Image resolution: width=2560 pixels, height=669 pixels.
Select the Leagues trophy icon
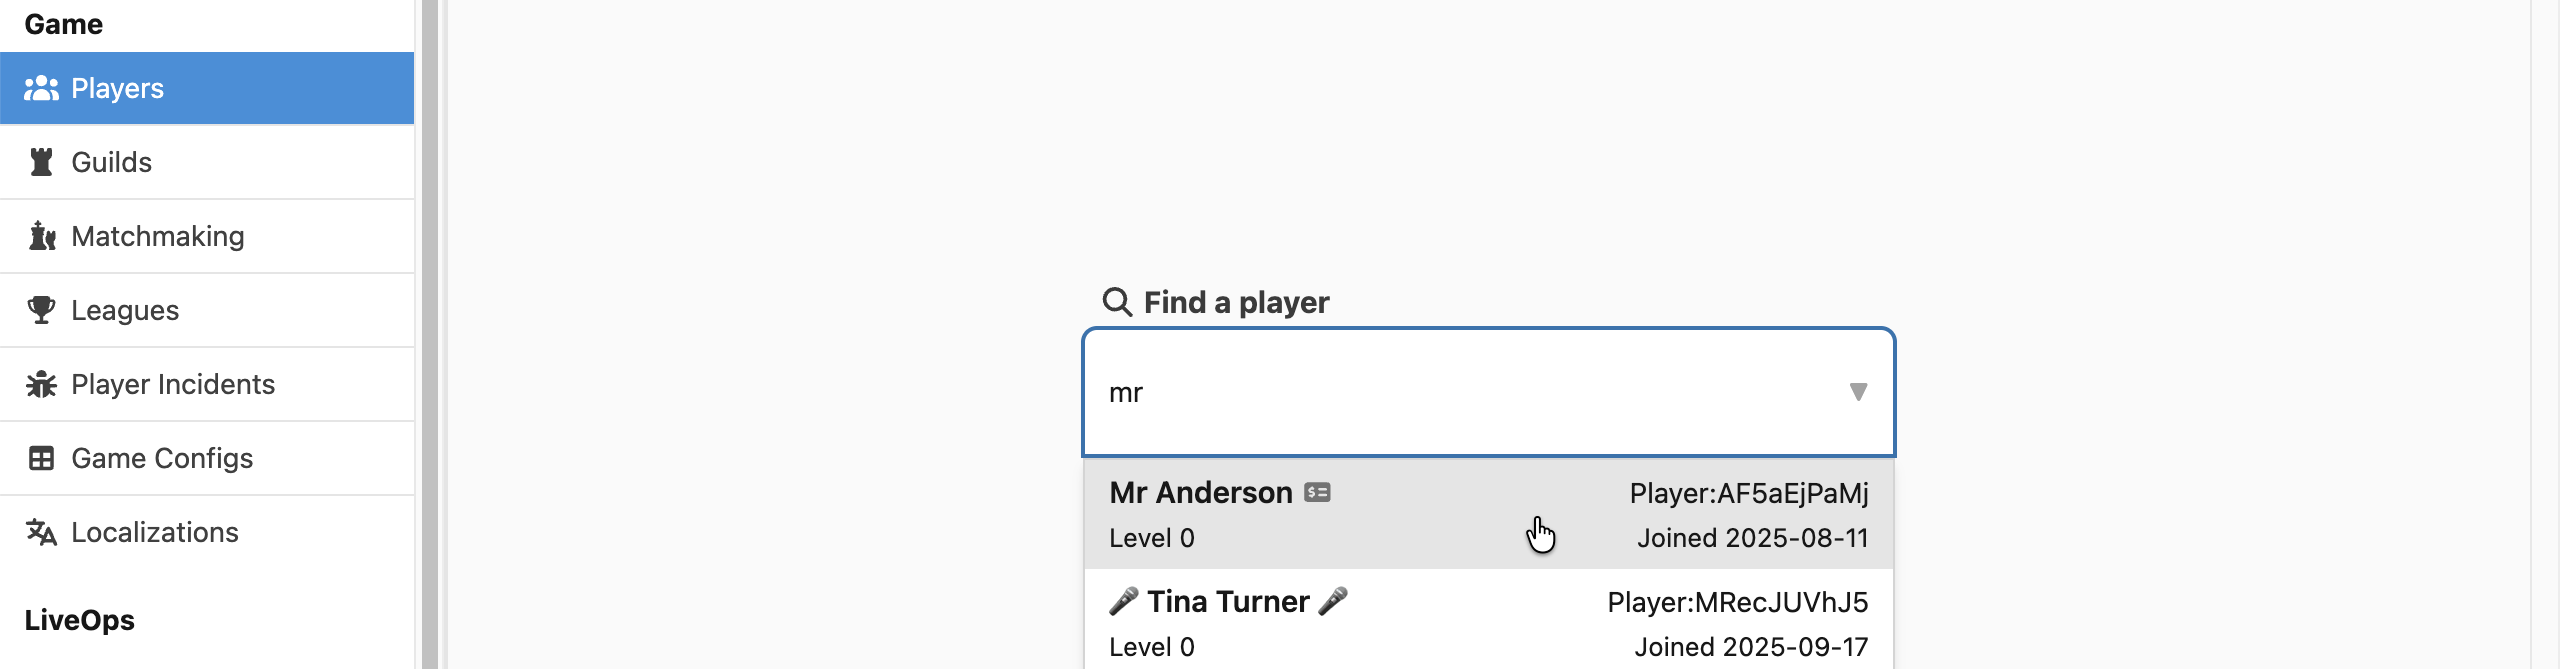(x=41, y=310)
